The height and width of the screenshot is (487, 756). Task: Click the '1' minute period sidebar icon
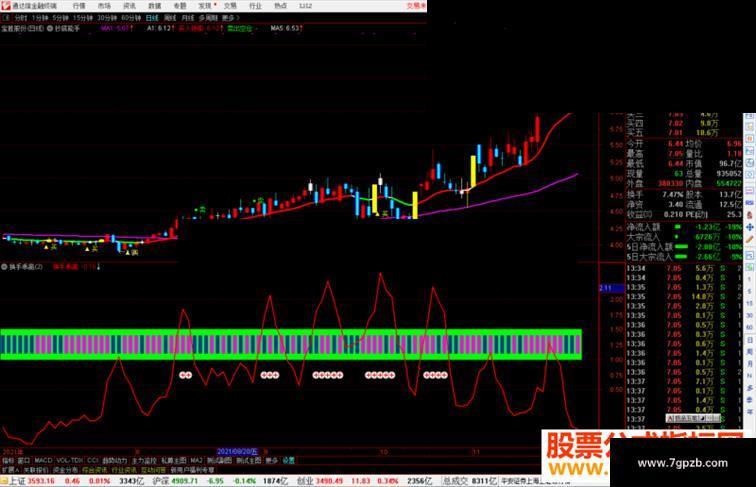click(x=749, y=279)
